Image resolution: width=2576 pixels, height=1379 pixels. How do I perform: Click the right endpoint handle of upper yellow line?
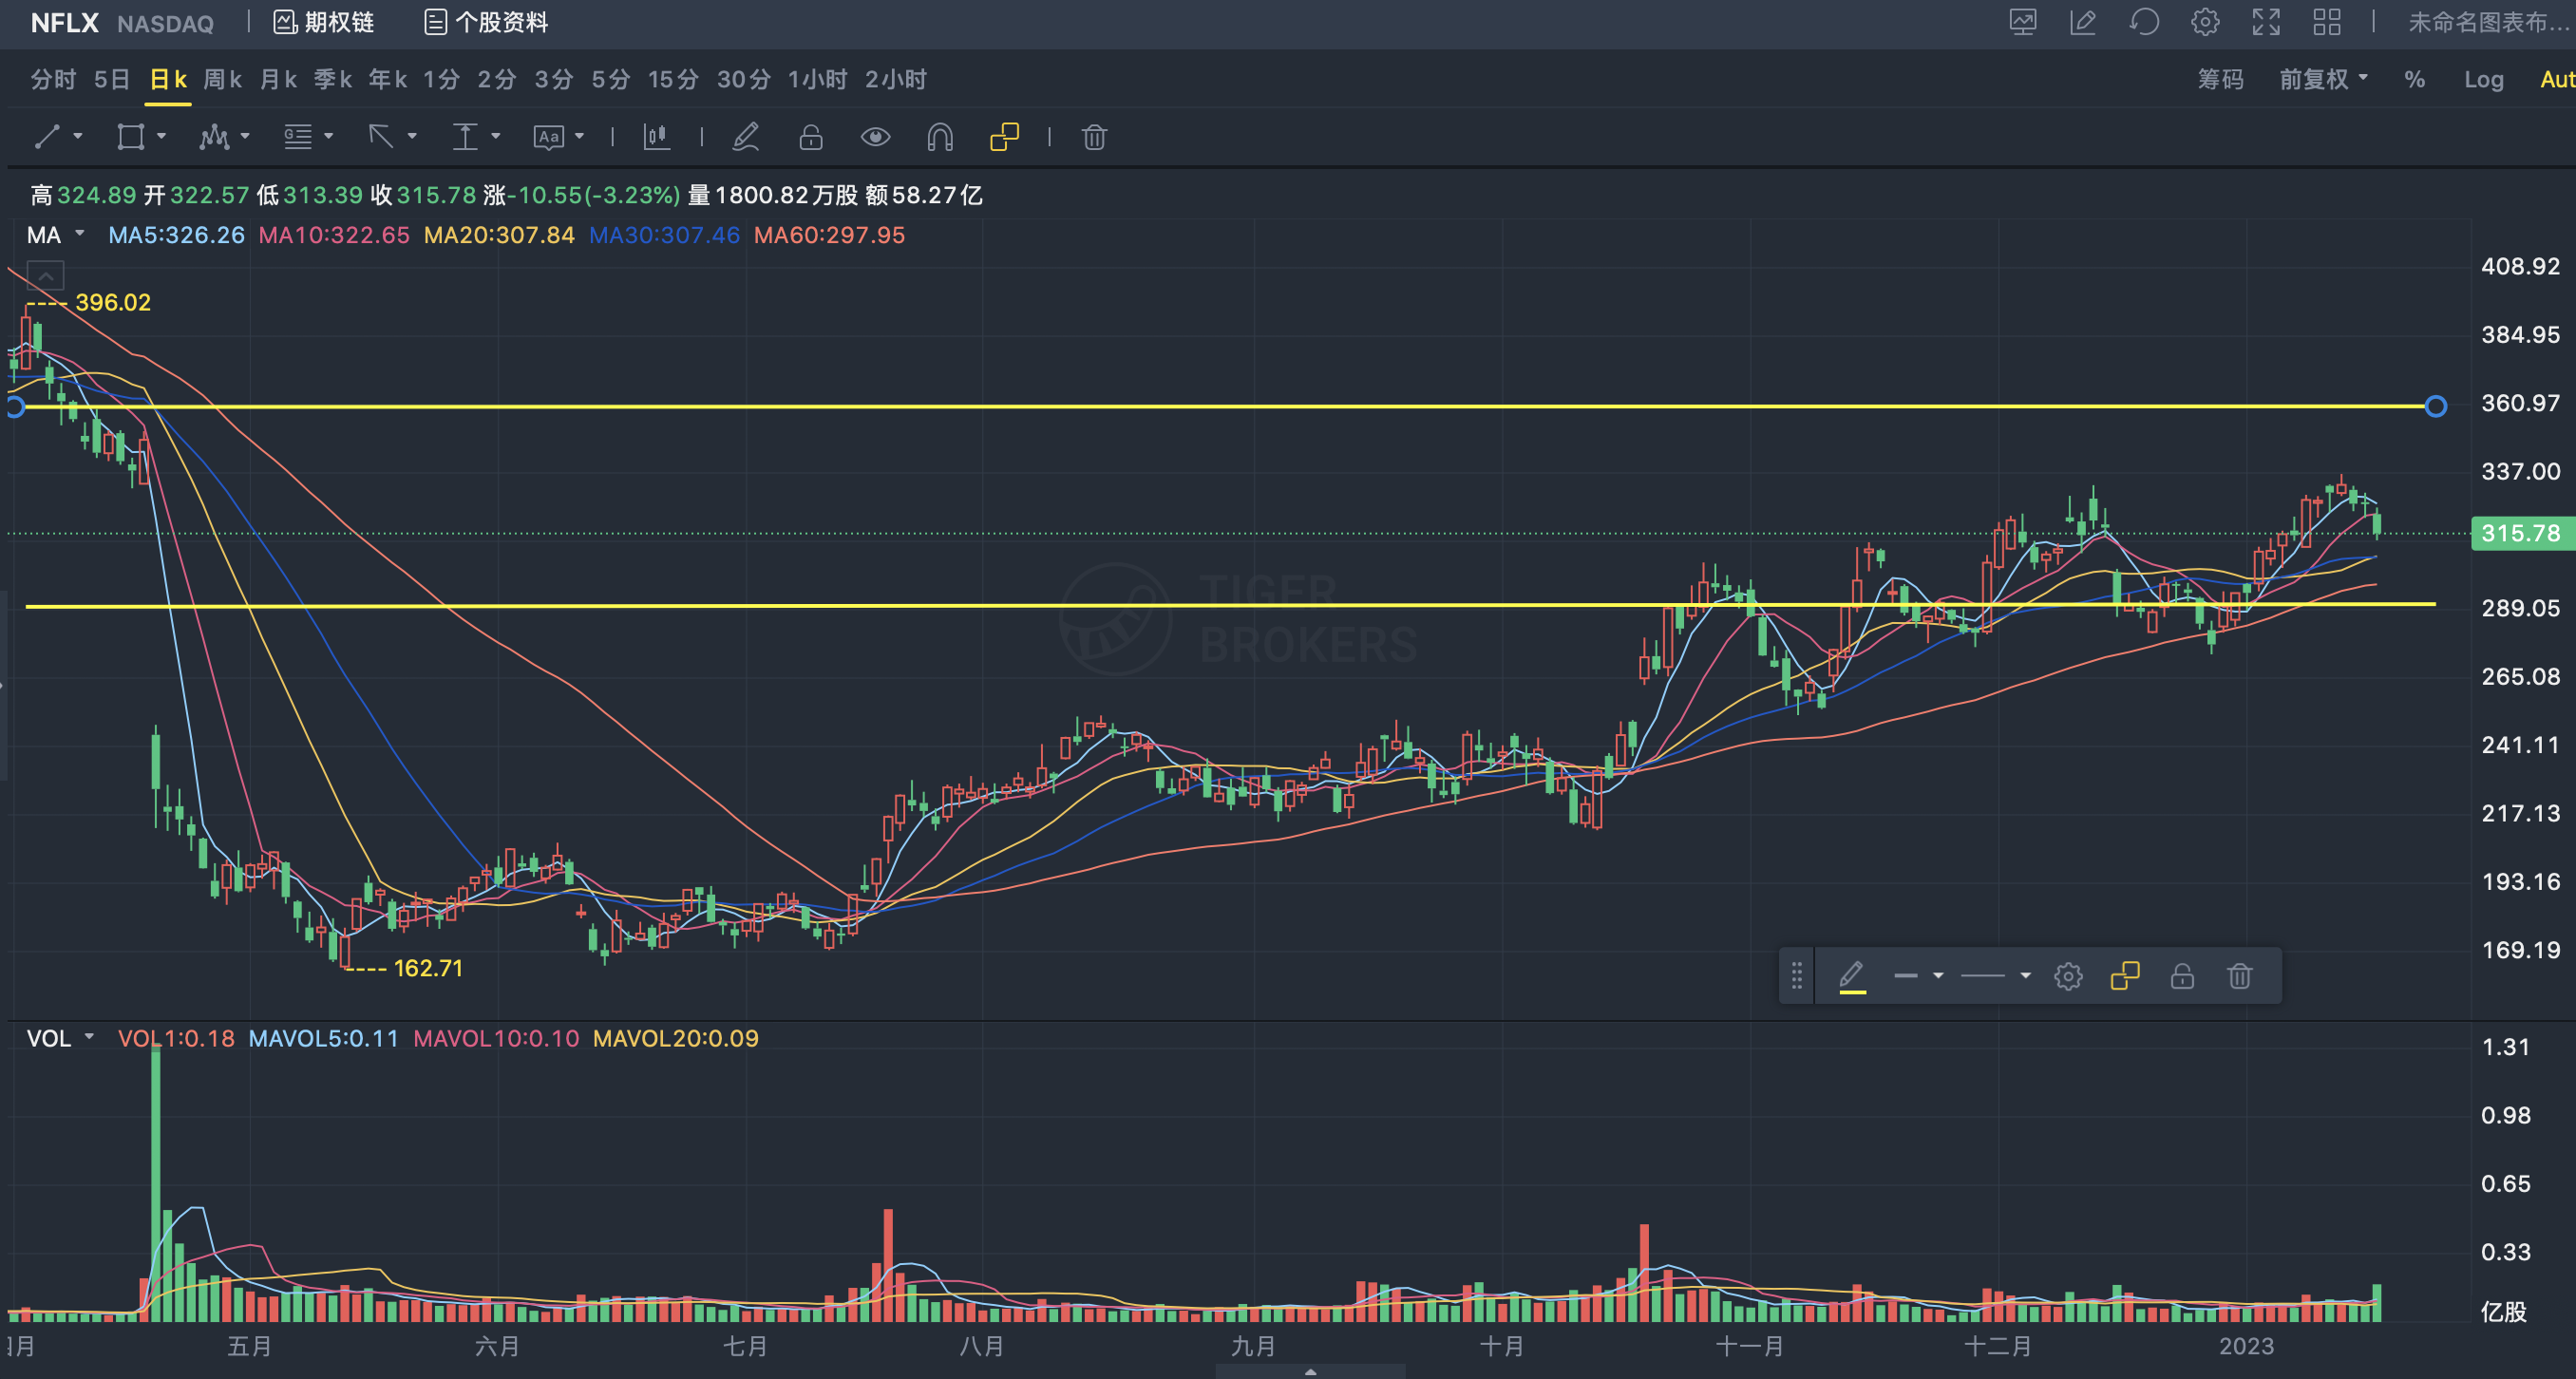click(x=2436, y=406)
